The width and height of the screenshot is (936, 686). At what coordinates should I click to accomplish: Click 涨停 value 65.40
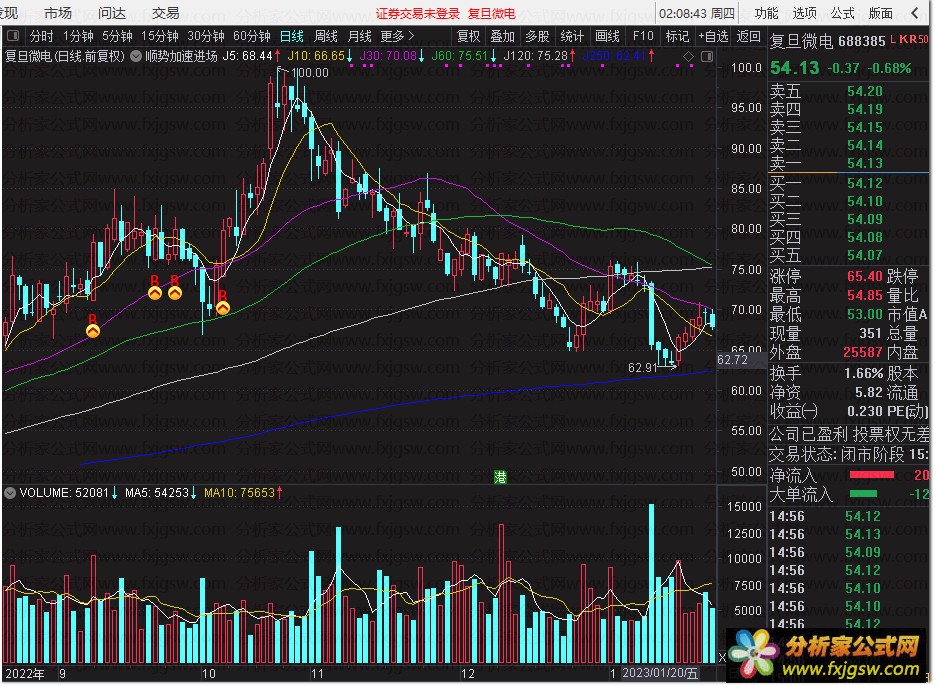(865, 276)
